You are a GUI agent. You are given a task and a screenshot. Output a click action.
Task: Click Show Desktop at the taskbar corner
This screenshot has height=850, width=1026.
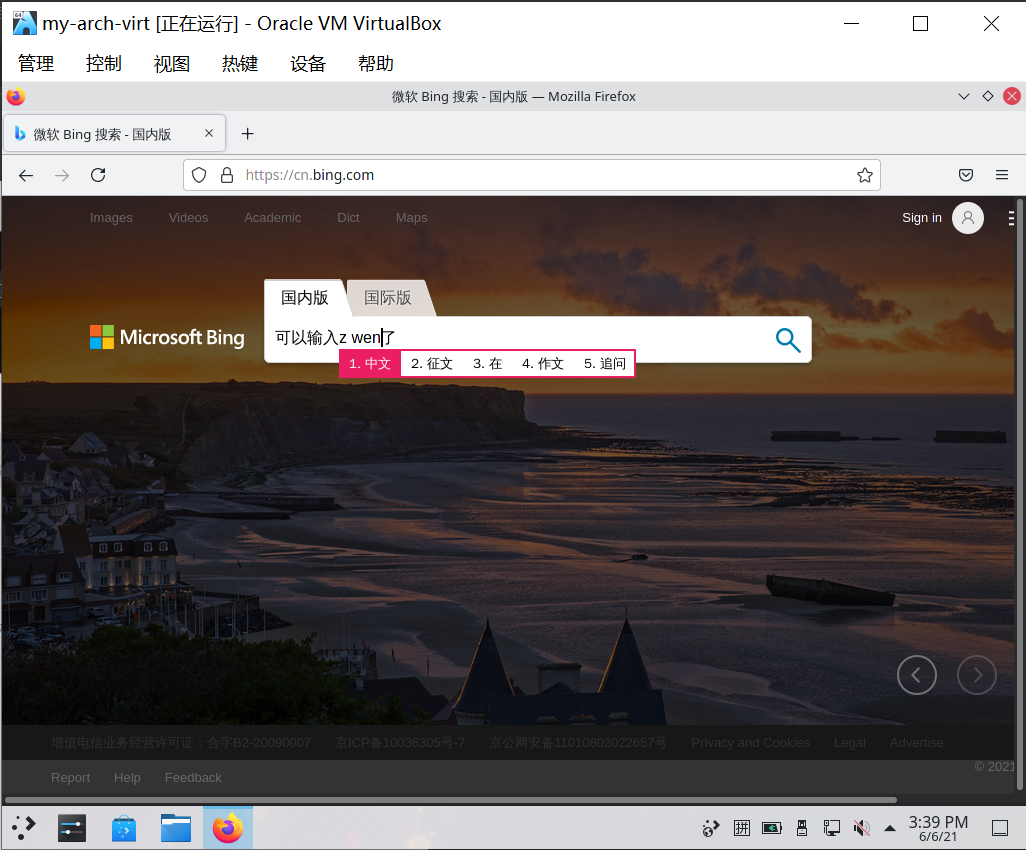pos(1001,828)
